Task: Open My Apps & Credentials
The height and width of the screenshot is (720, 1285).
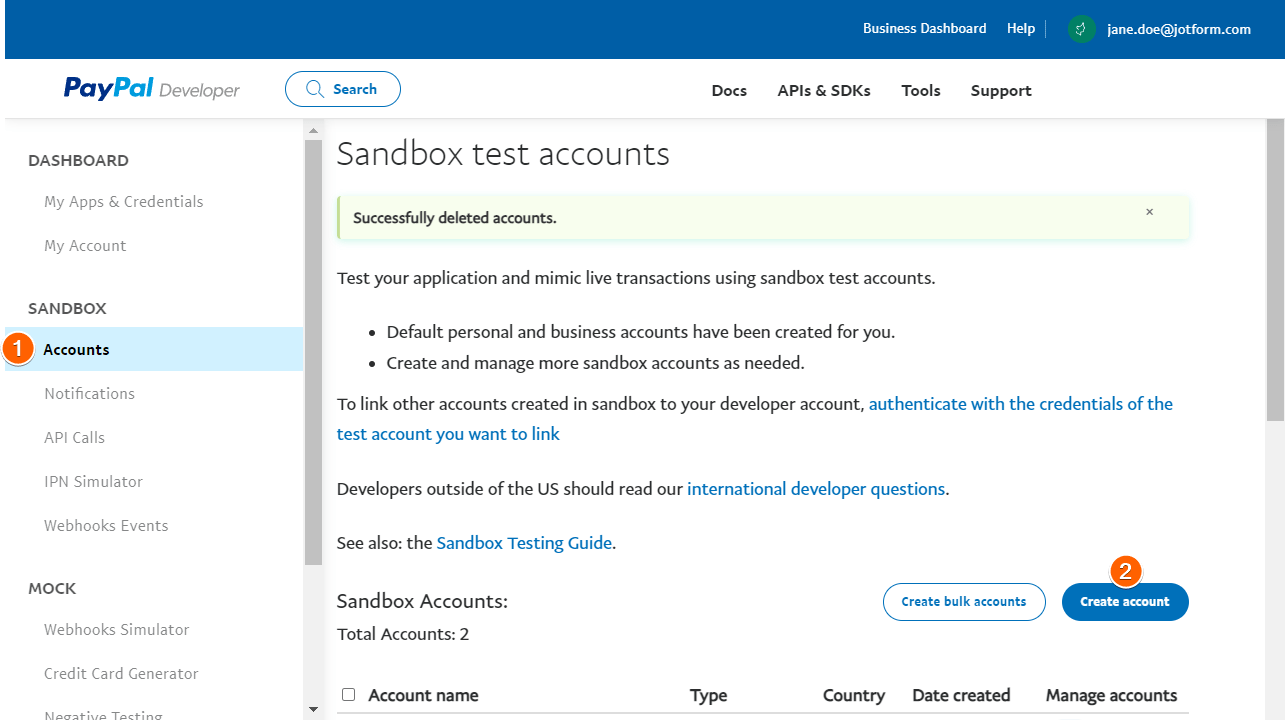Action: pos(123,201)
